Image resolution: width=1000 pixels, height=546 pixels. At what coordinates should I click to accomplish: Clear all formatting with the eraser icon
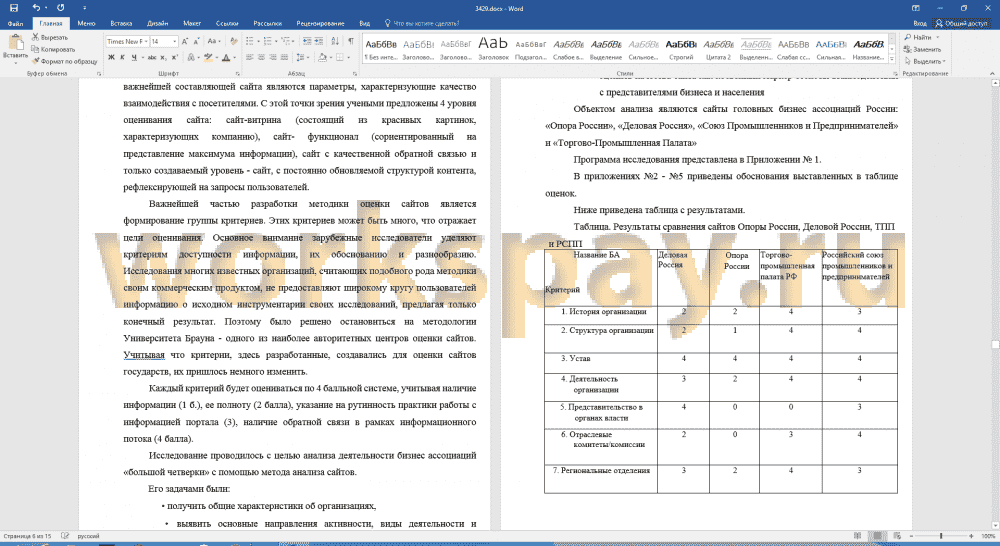[x=234, y=41]
